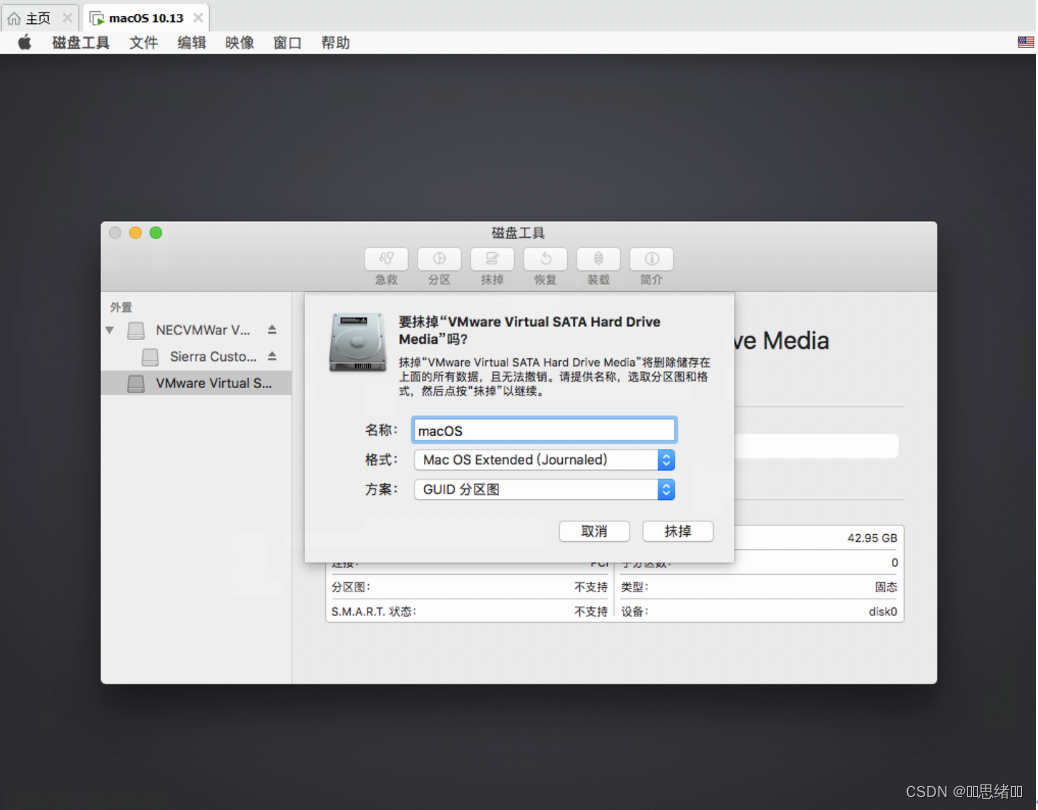Click the 固态 type value

(886, 587)
